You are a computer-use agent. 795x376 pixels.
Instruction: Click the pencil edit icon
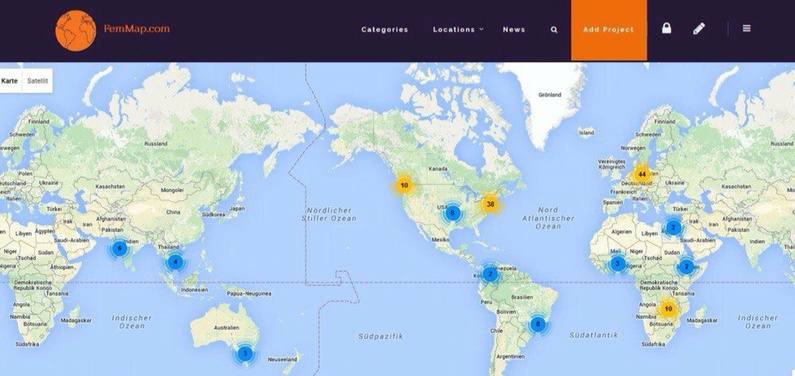(x=699, y=29)
